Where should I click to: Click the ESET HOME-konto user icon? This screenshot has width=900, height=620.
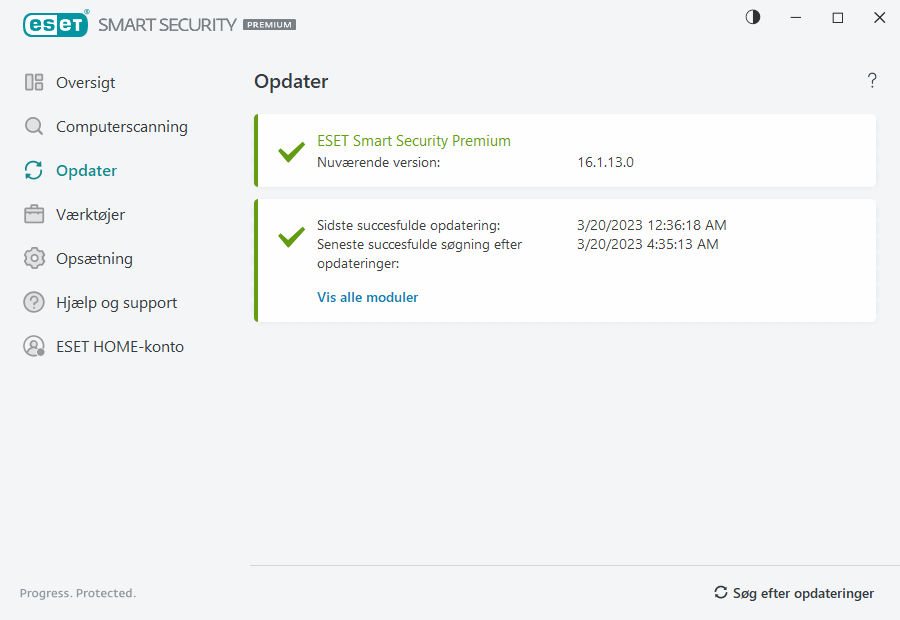(x=34, y=347)
